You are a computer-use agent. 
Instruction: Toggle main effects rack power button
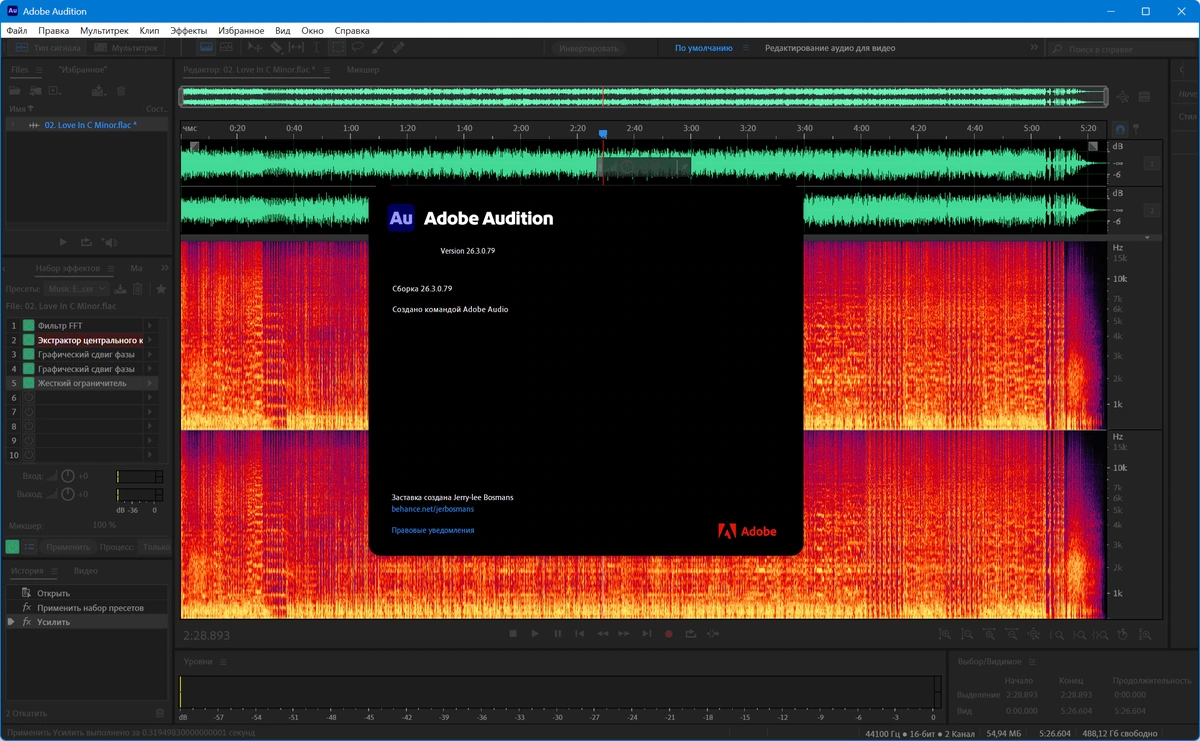coord(12,547)
